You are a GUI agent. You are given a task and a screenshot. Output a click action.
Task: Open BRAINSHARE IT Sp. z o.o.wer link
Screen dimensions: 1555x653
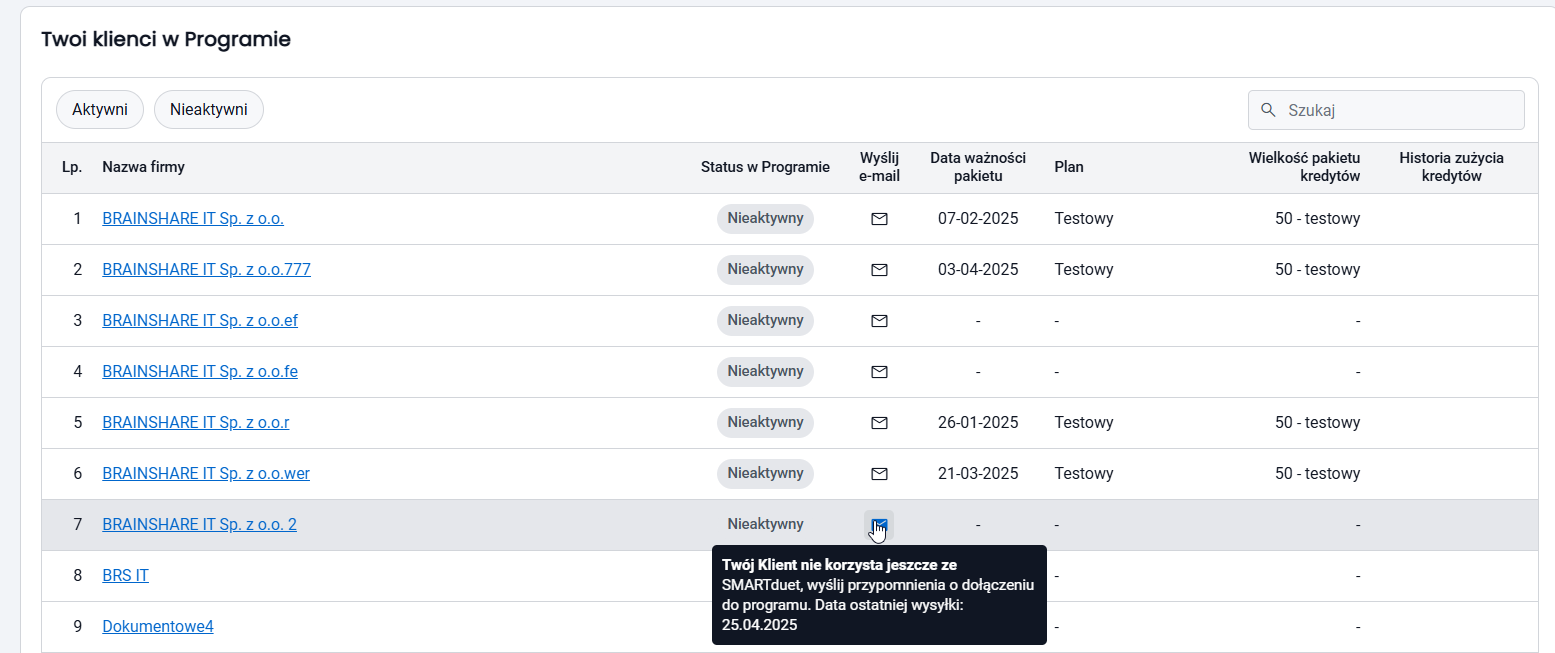coord(206,473)
